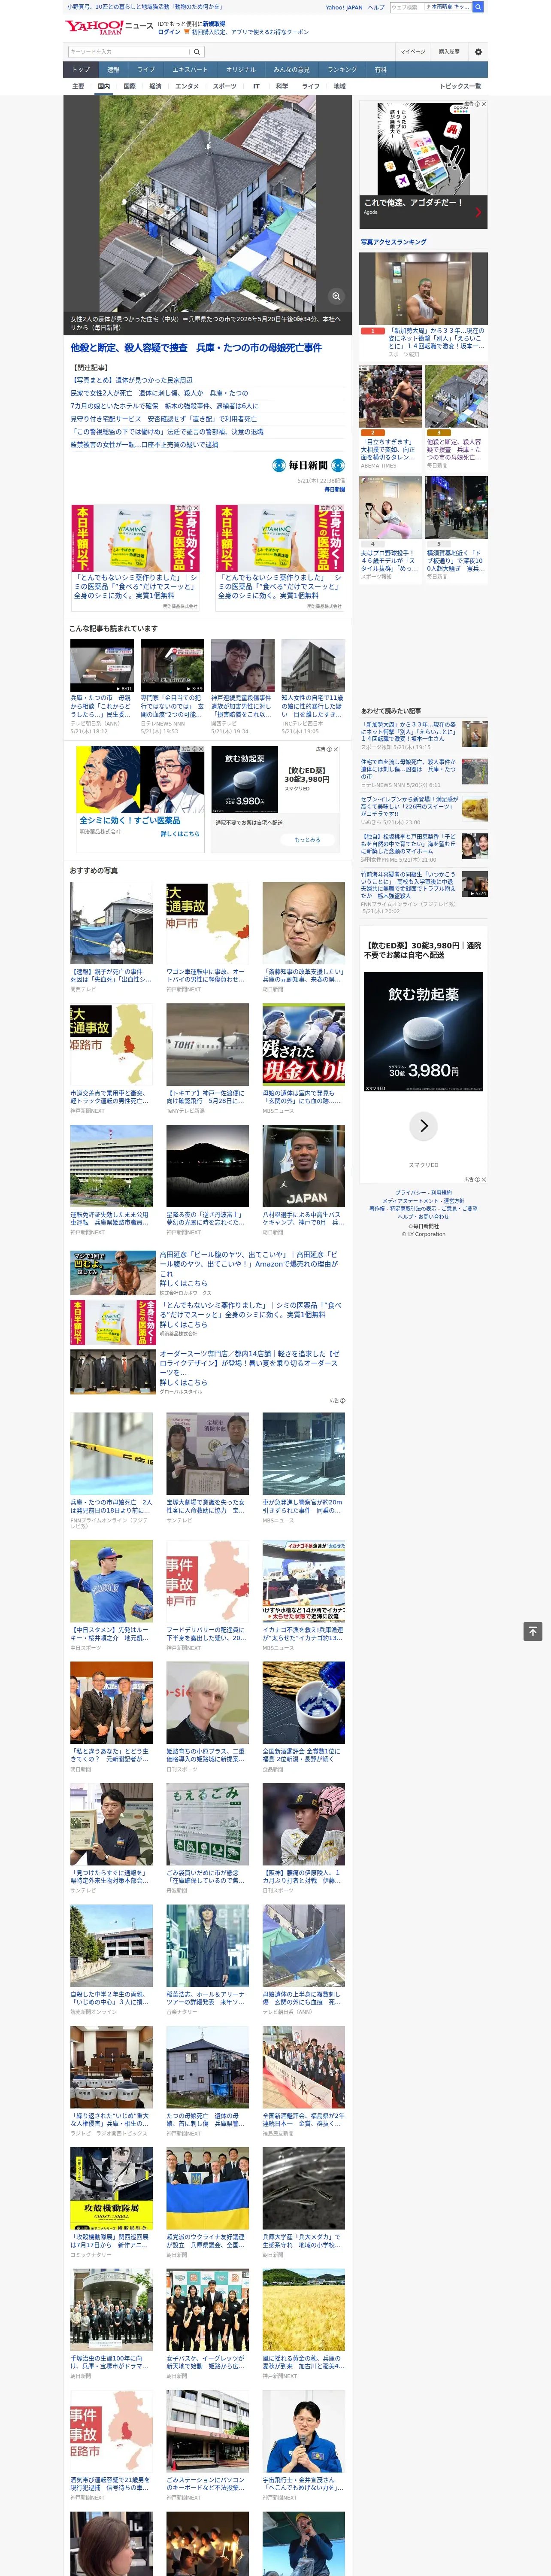551x2576 pixels.
Task: Play the 3:39 専門家 video thumbnail
Action: [x=172, y=666]
